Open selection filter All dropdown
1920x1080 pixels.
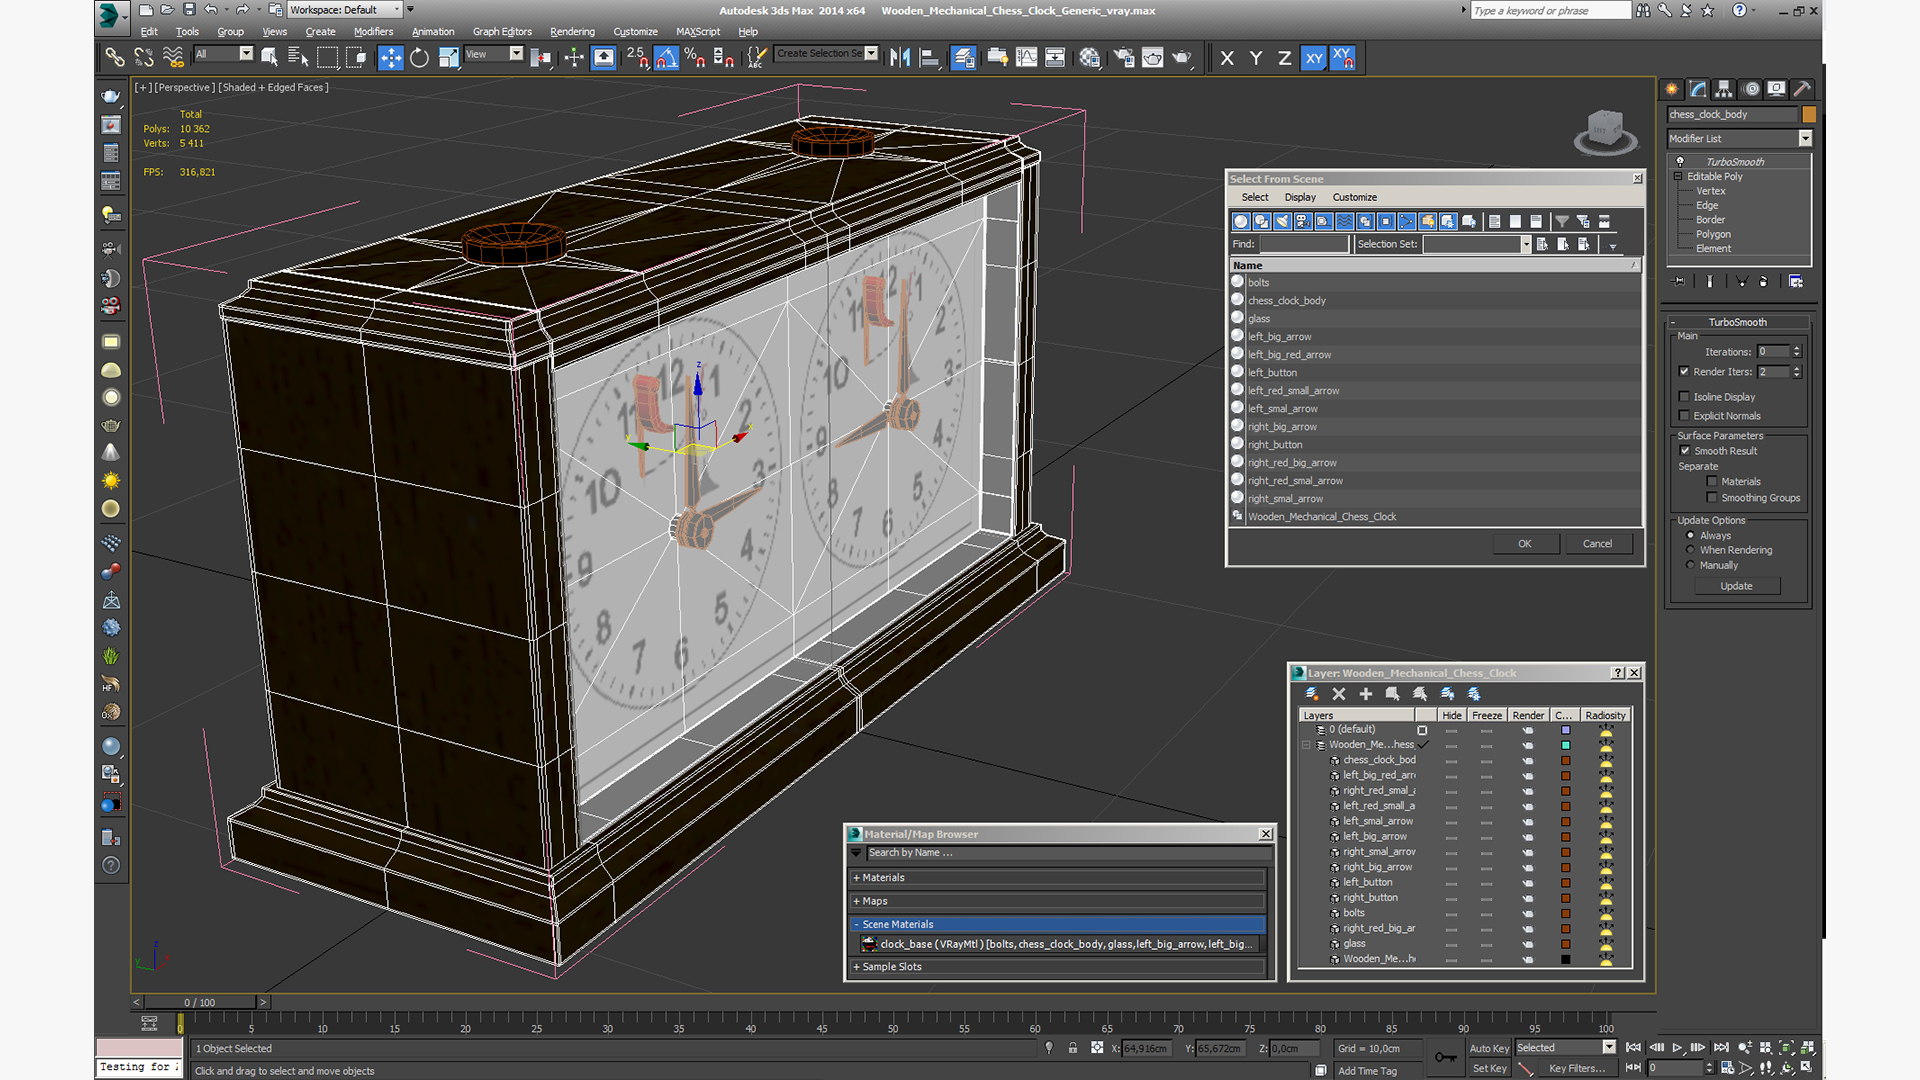pos(246,54)
